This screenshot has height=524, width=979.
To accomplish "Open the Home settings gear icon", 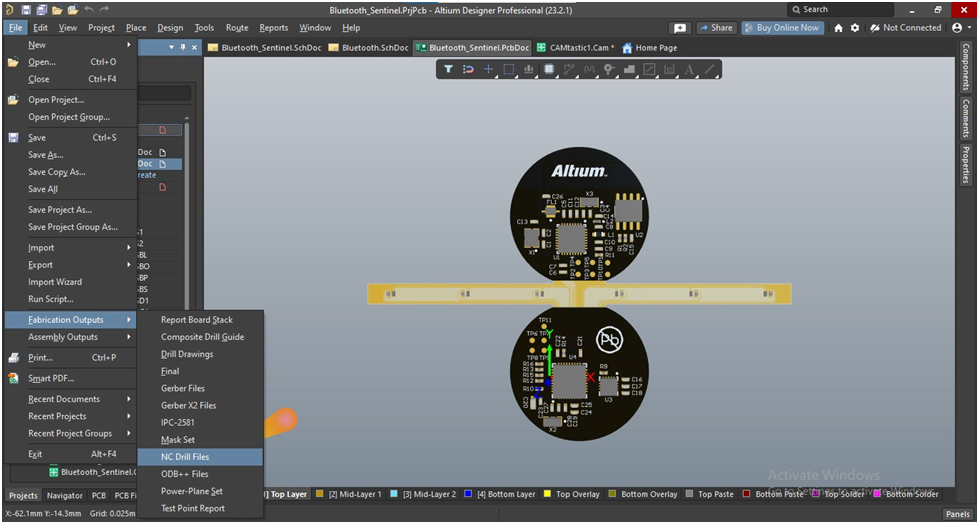I will point(855,28).
